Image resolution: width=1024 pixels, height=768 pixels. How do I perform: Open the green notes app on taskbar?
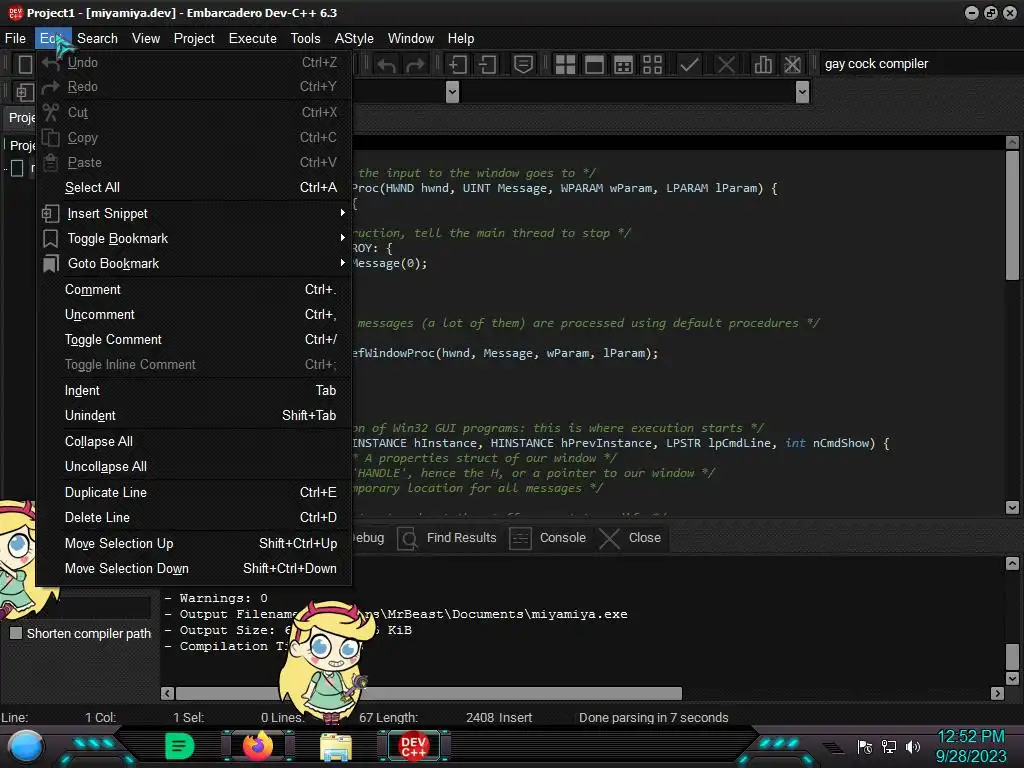180,746
